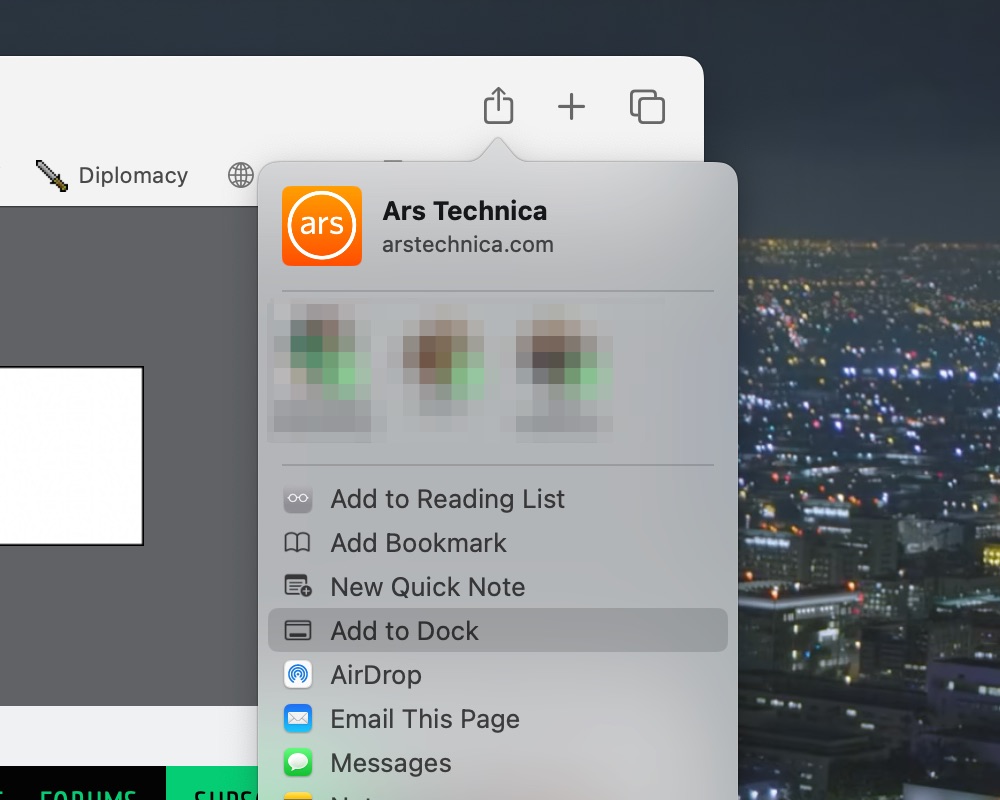
Task: Share the page via AirDrop
Action: coord(375,675)
